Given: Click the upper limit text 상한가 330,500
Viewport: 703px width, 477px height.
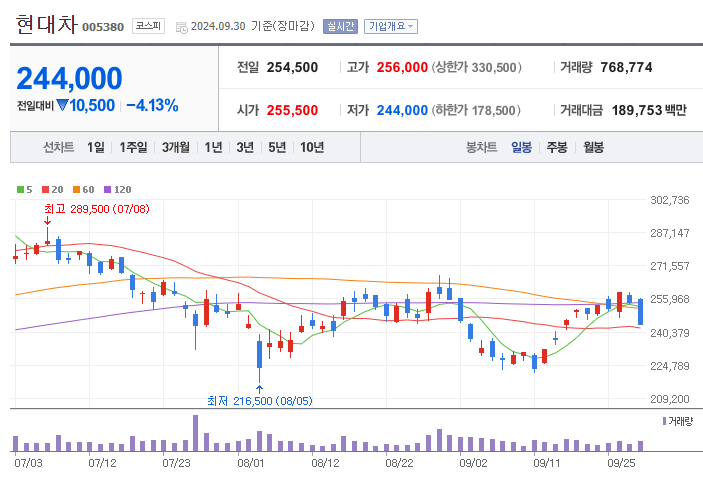Looking at the screenshot, I should click(477, 67).
